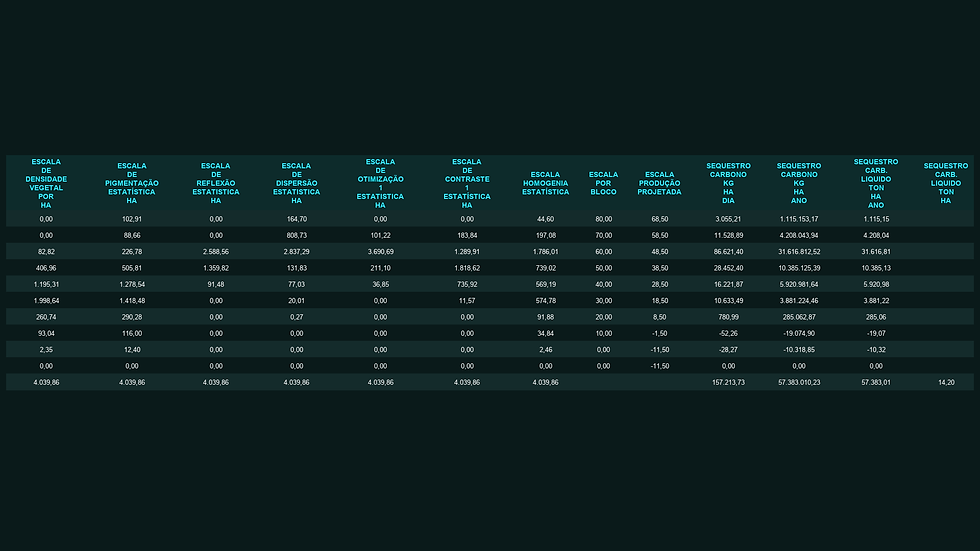Viewport: 980px width, 551px height.
Task: Select the cell showing 505,81
Action: 132,268
